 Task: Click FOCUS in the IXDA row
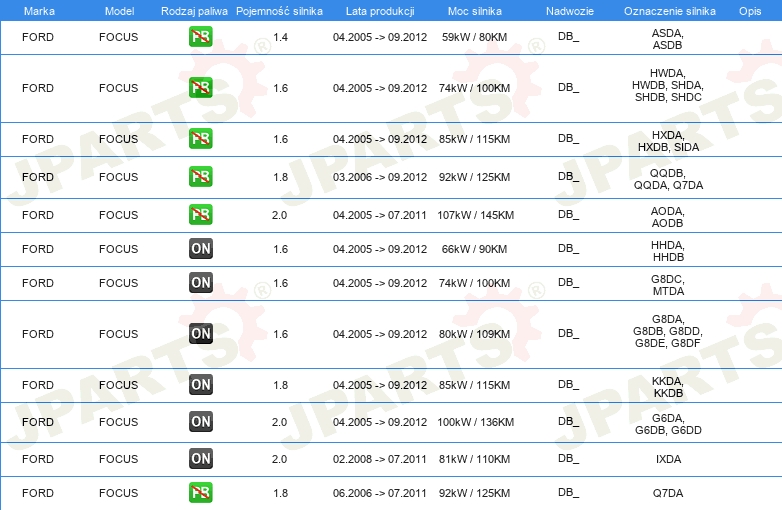tap(118, 459)
